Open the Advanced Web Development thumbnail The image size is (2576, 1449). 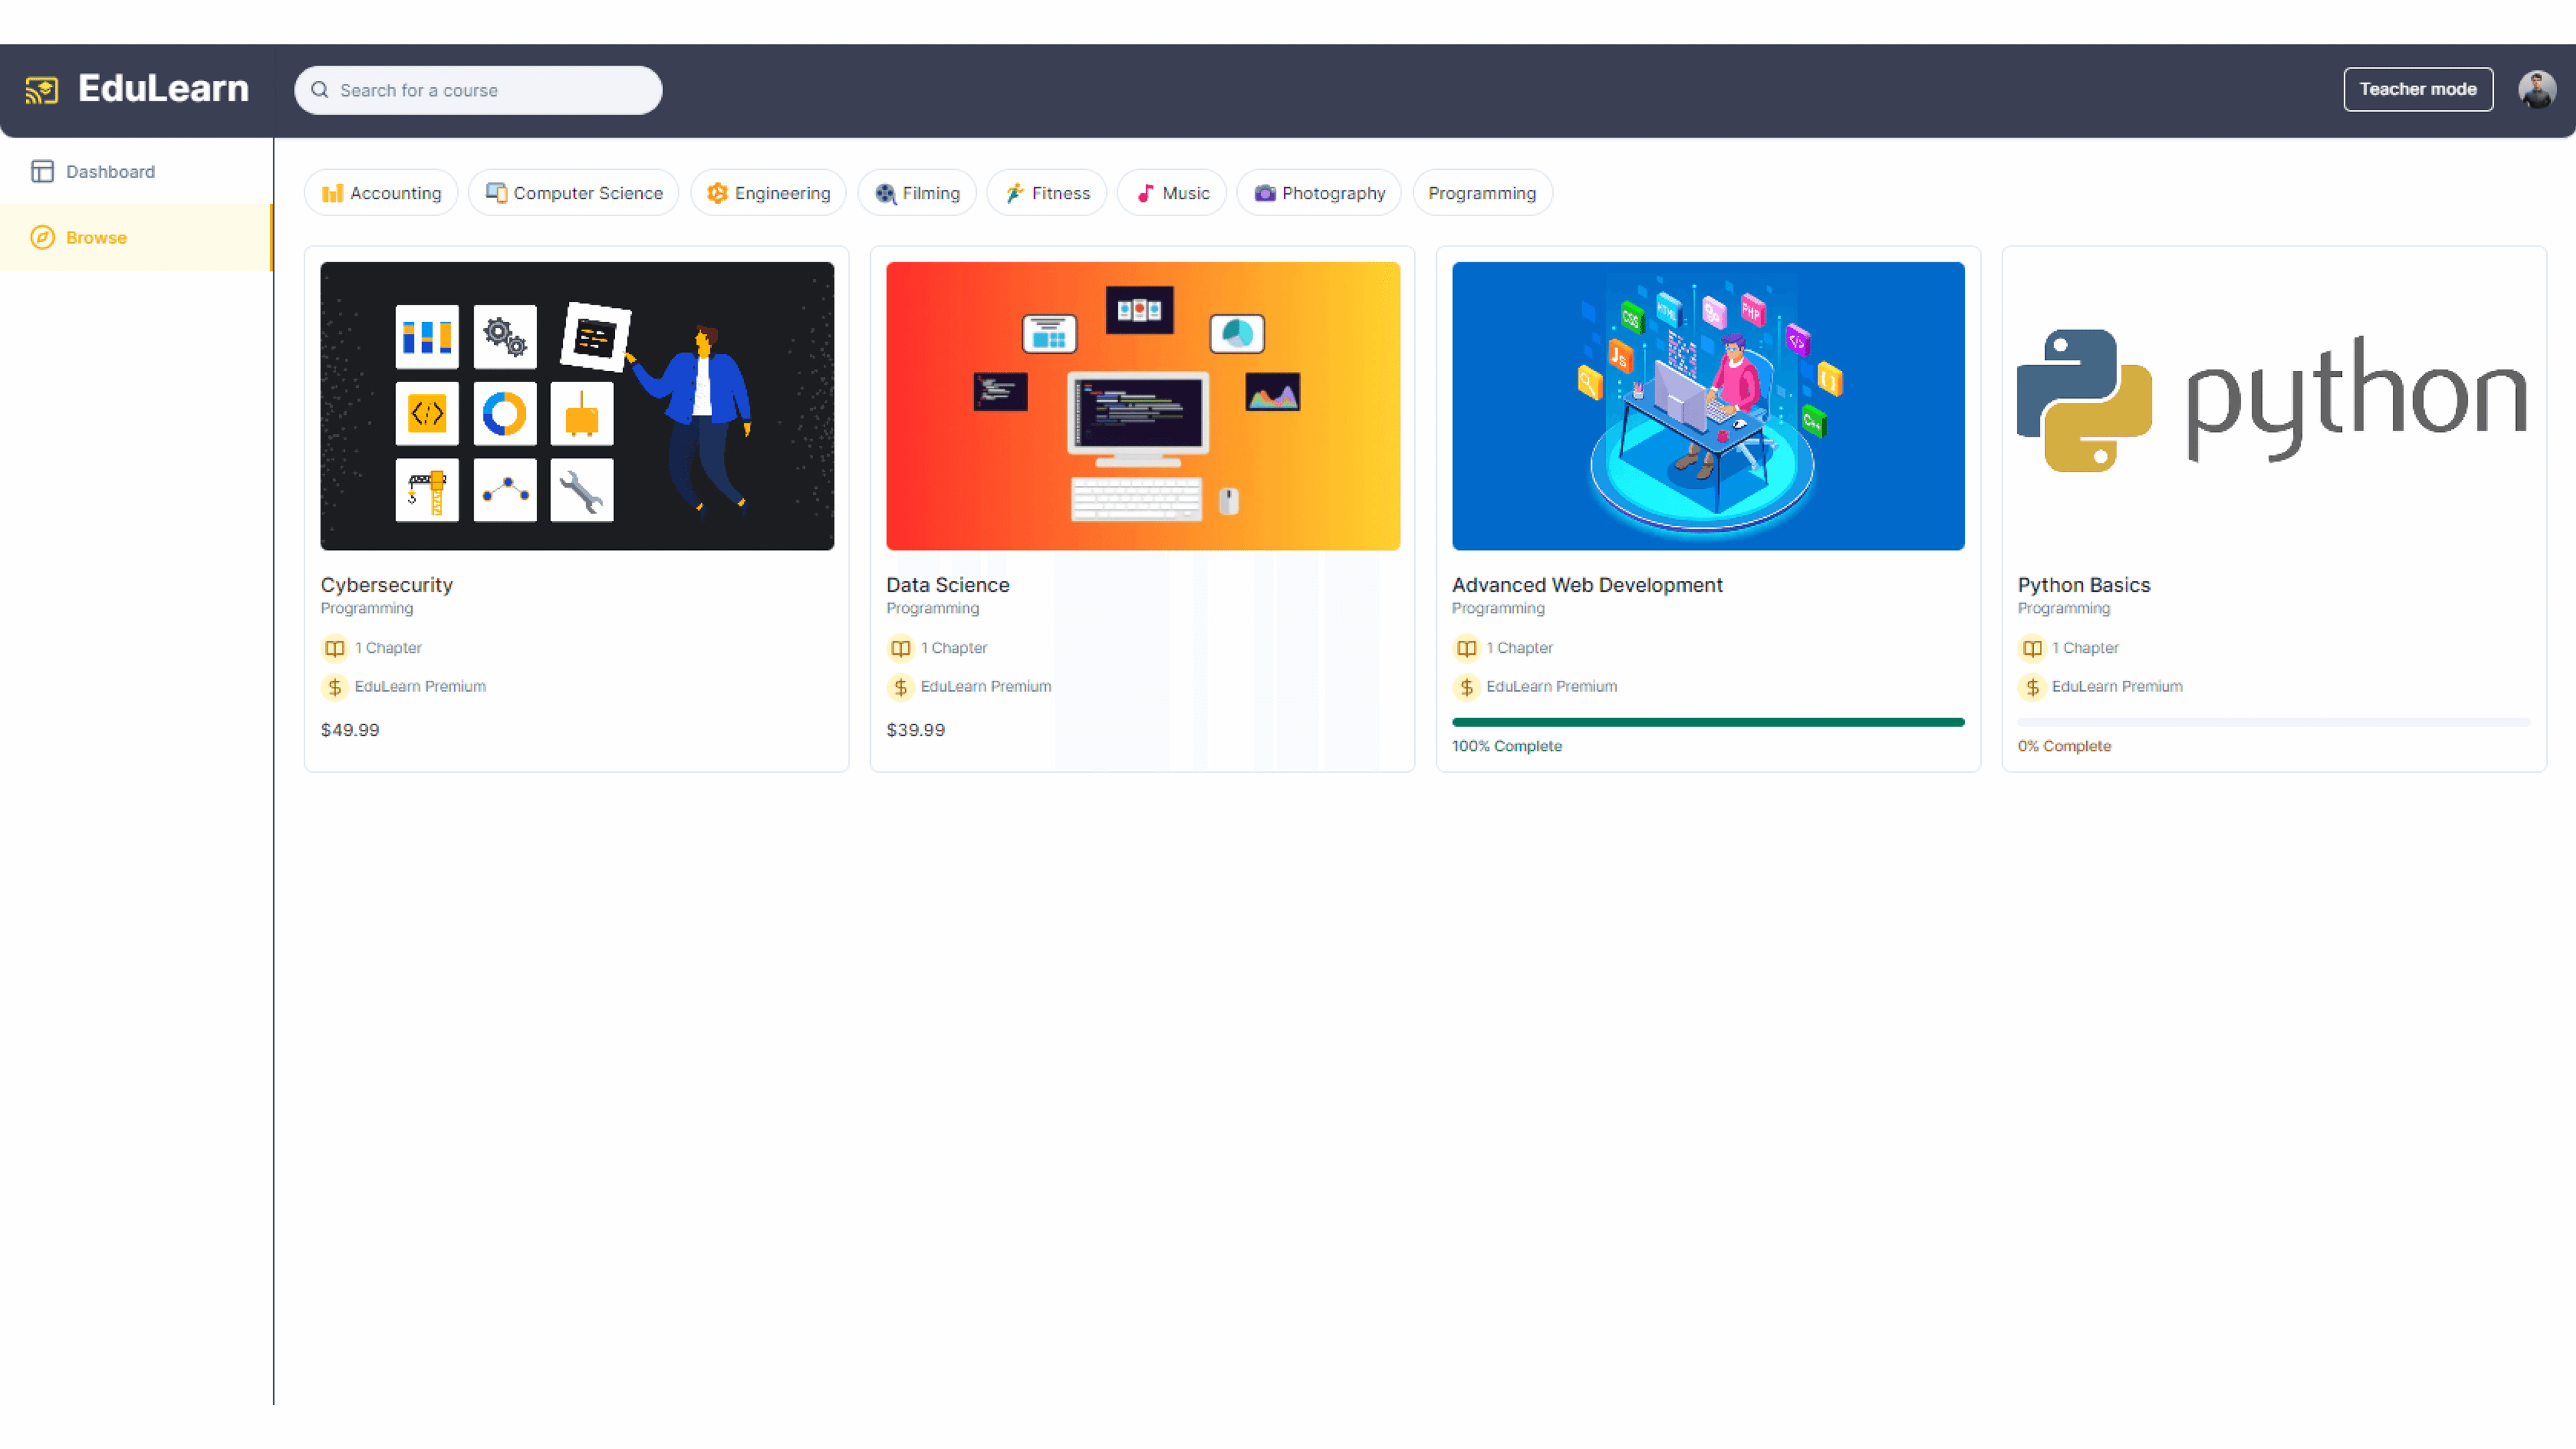coord(1708,406)
